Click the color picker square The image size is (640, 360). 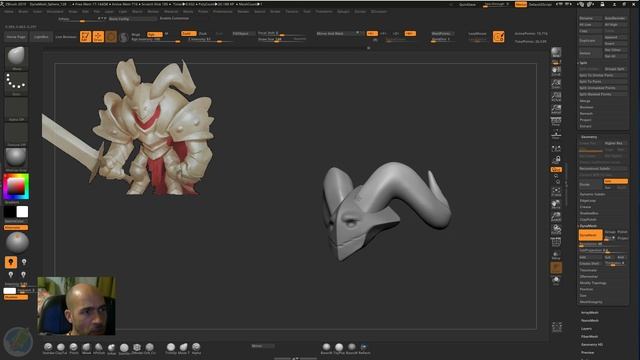tap(16, 187)
